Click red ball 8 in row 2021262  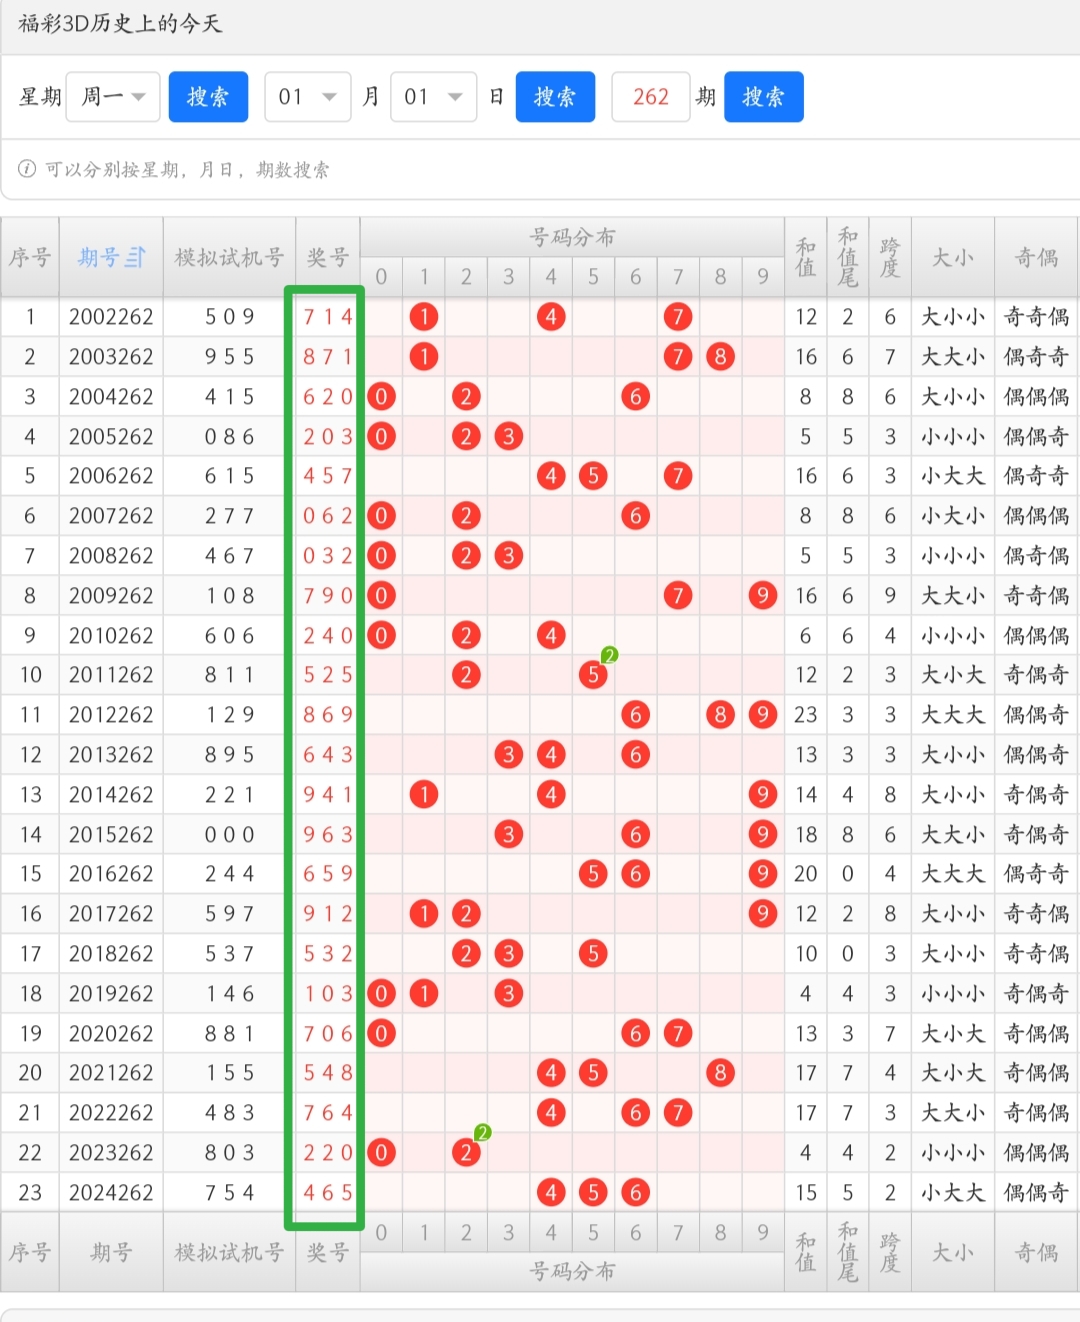pos(720,1073)
